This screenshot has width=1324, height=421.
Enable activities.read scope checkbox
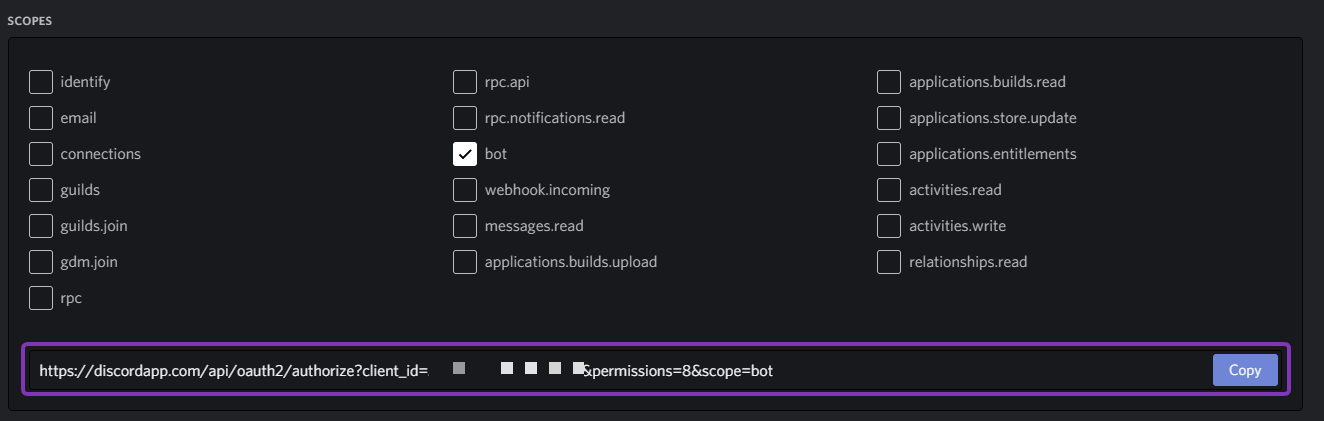[x=889, y=190]
